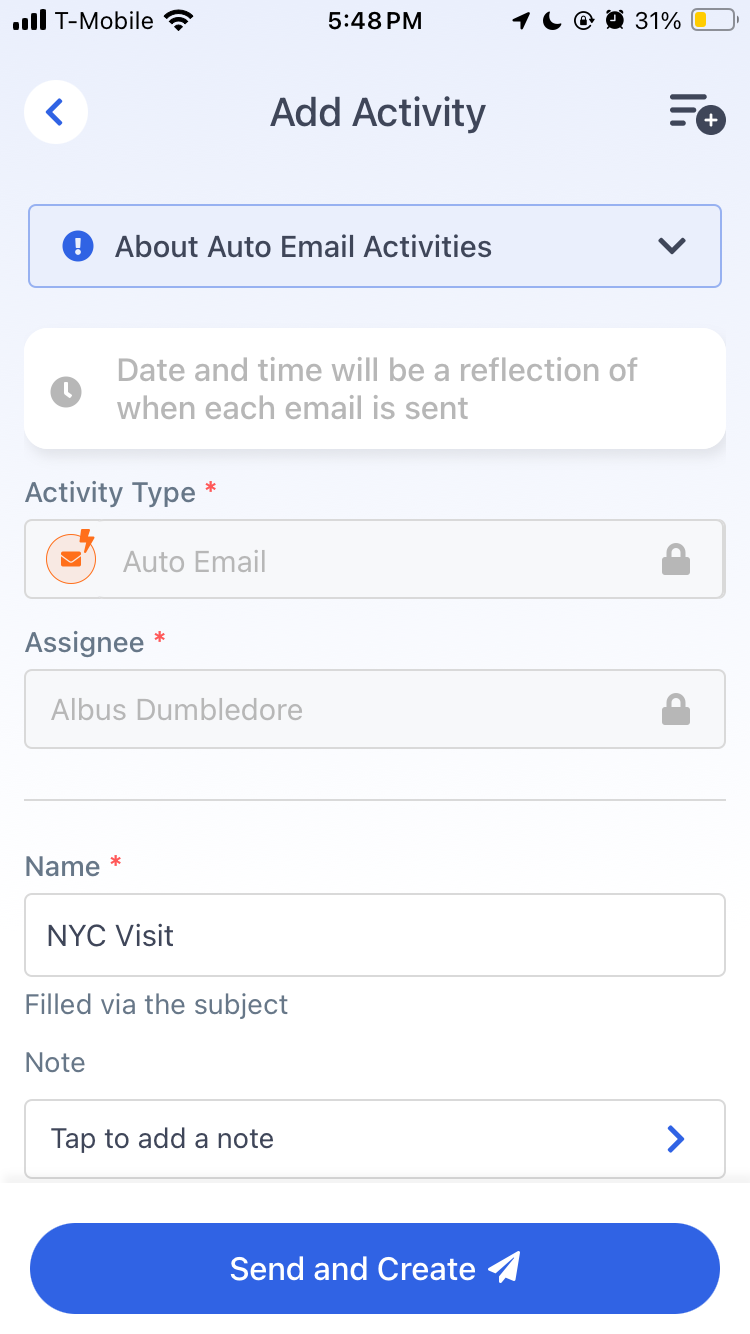Tap to add a note field
Image resolution: width=750 pixels, height=1334 pixels.
(375, 1138)
